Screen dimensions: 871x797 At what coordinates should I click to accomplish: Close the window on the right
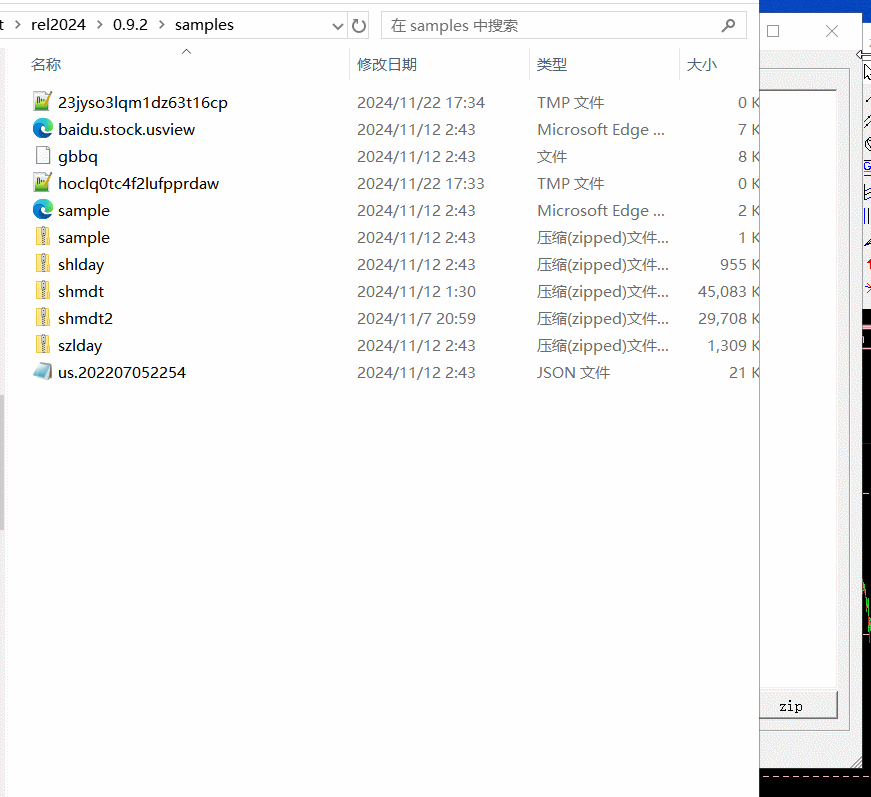coord(832,31)
